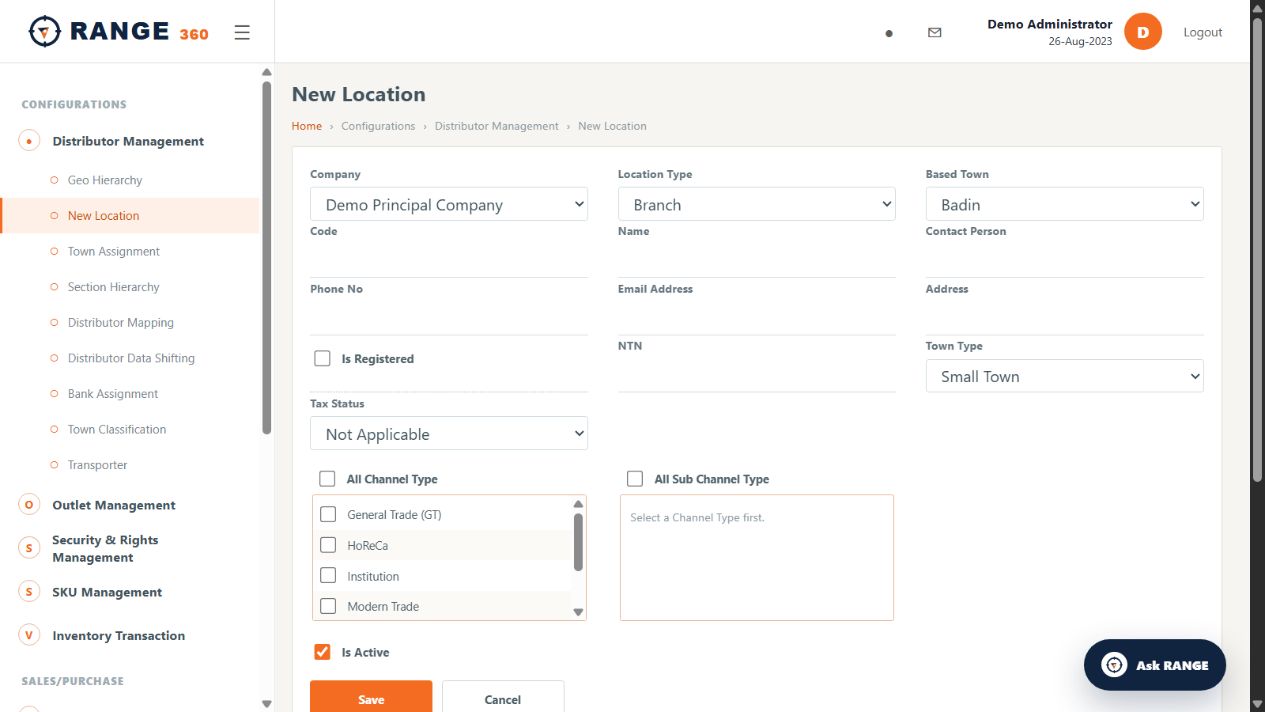
Task: Open Ask RANGE assistant button
Action: pyautogui.click(x=1155, y=665)
